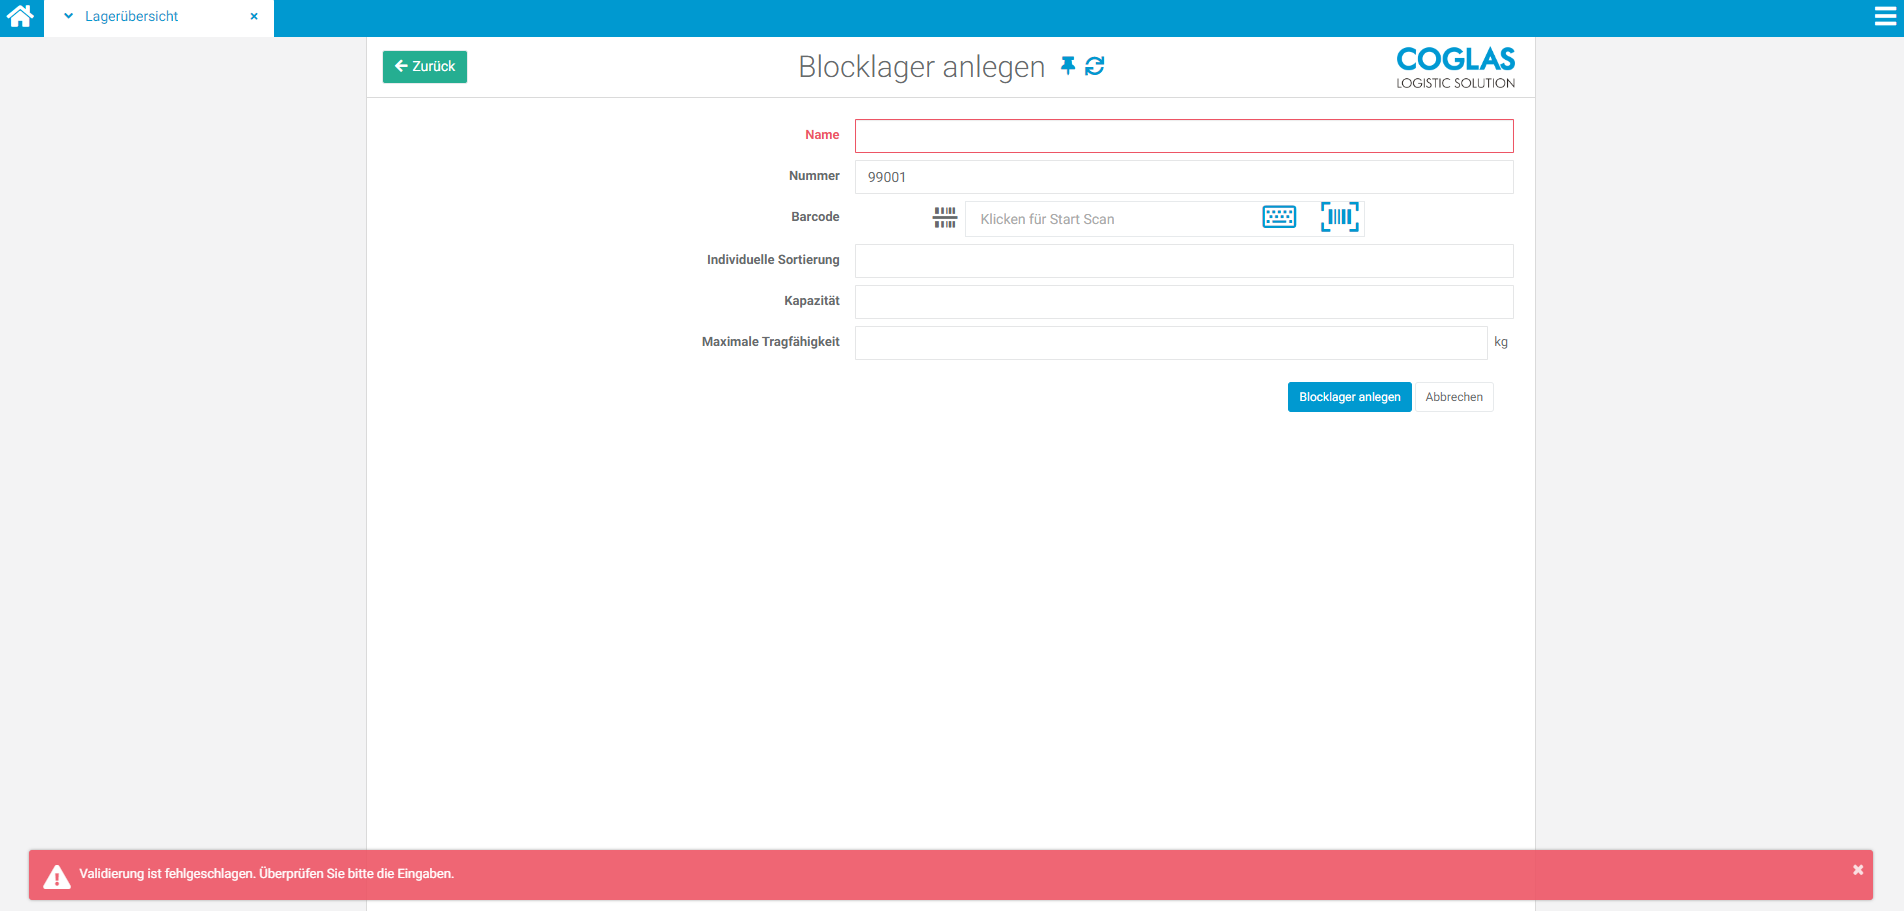The image size is (1904, 911).
Task: Click into the Kapazität field
Action: (x=1184, y=302)
